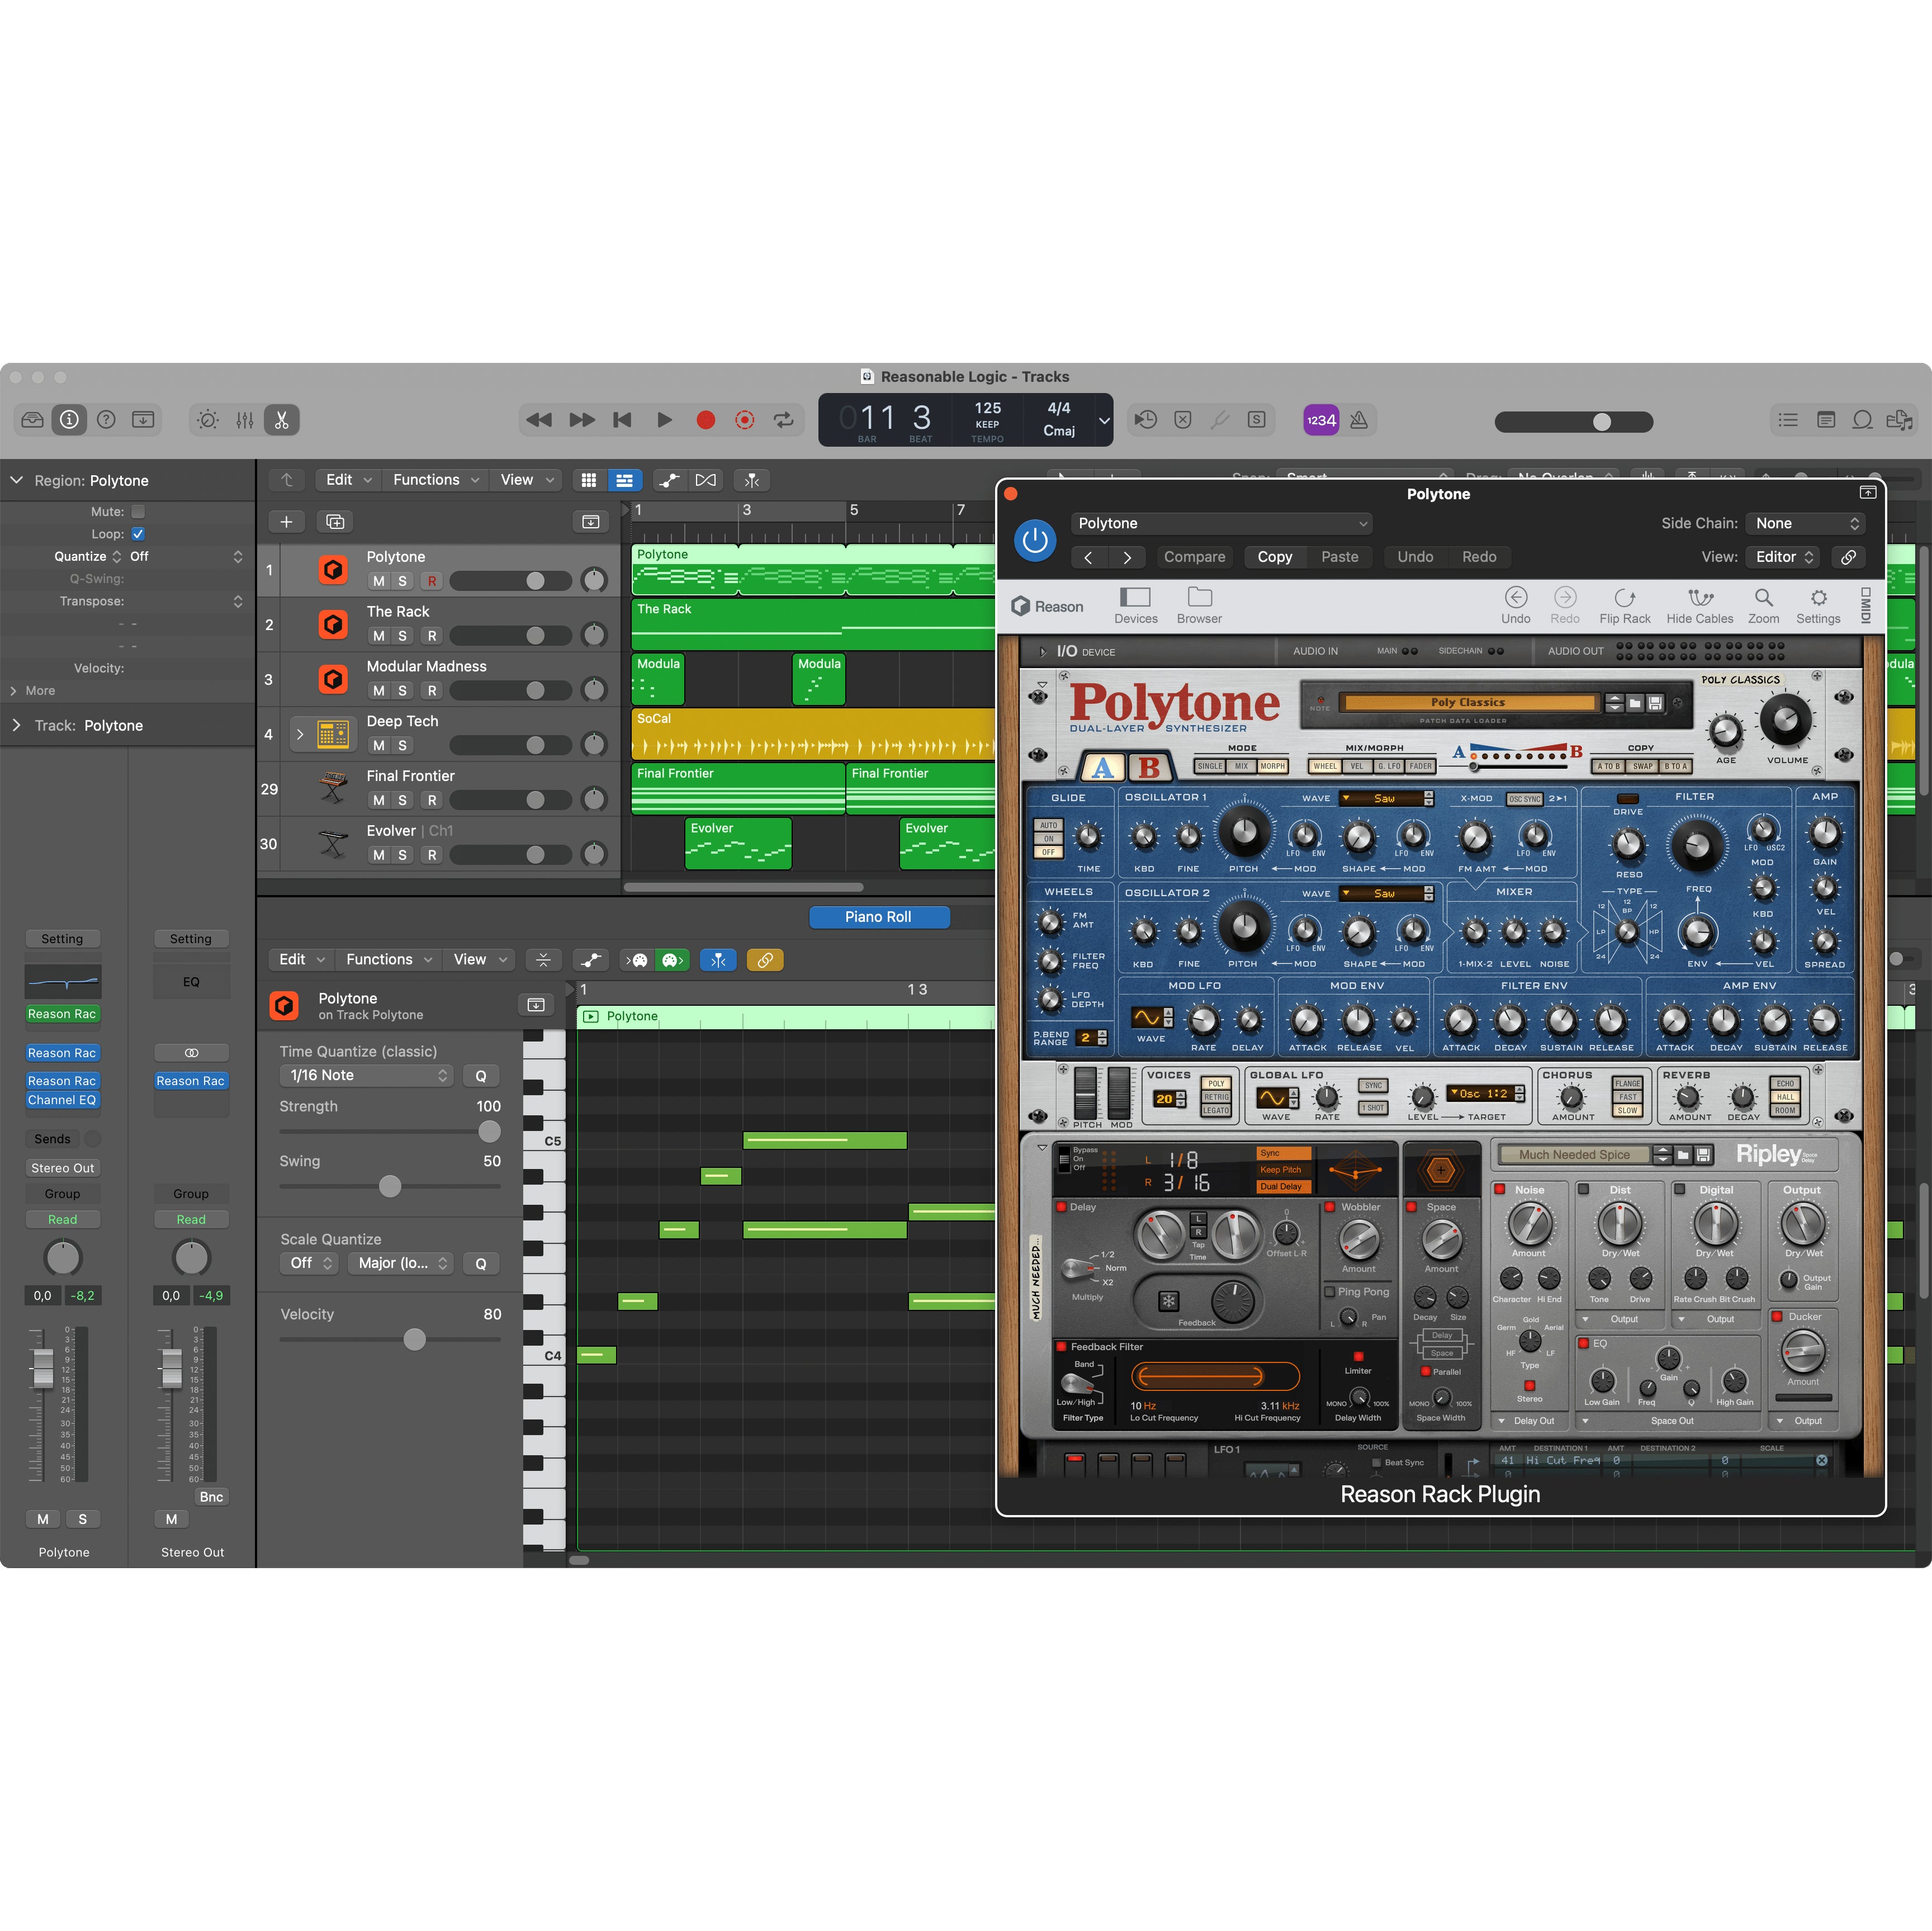Viewport: 1932px width, 1931px height.
Task: Toggle the count-in 1234 button
Action: 1321,420
